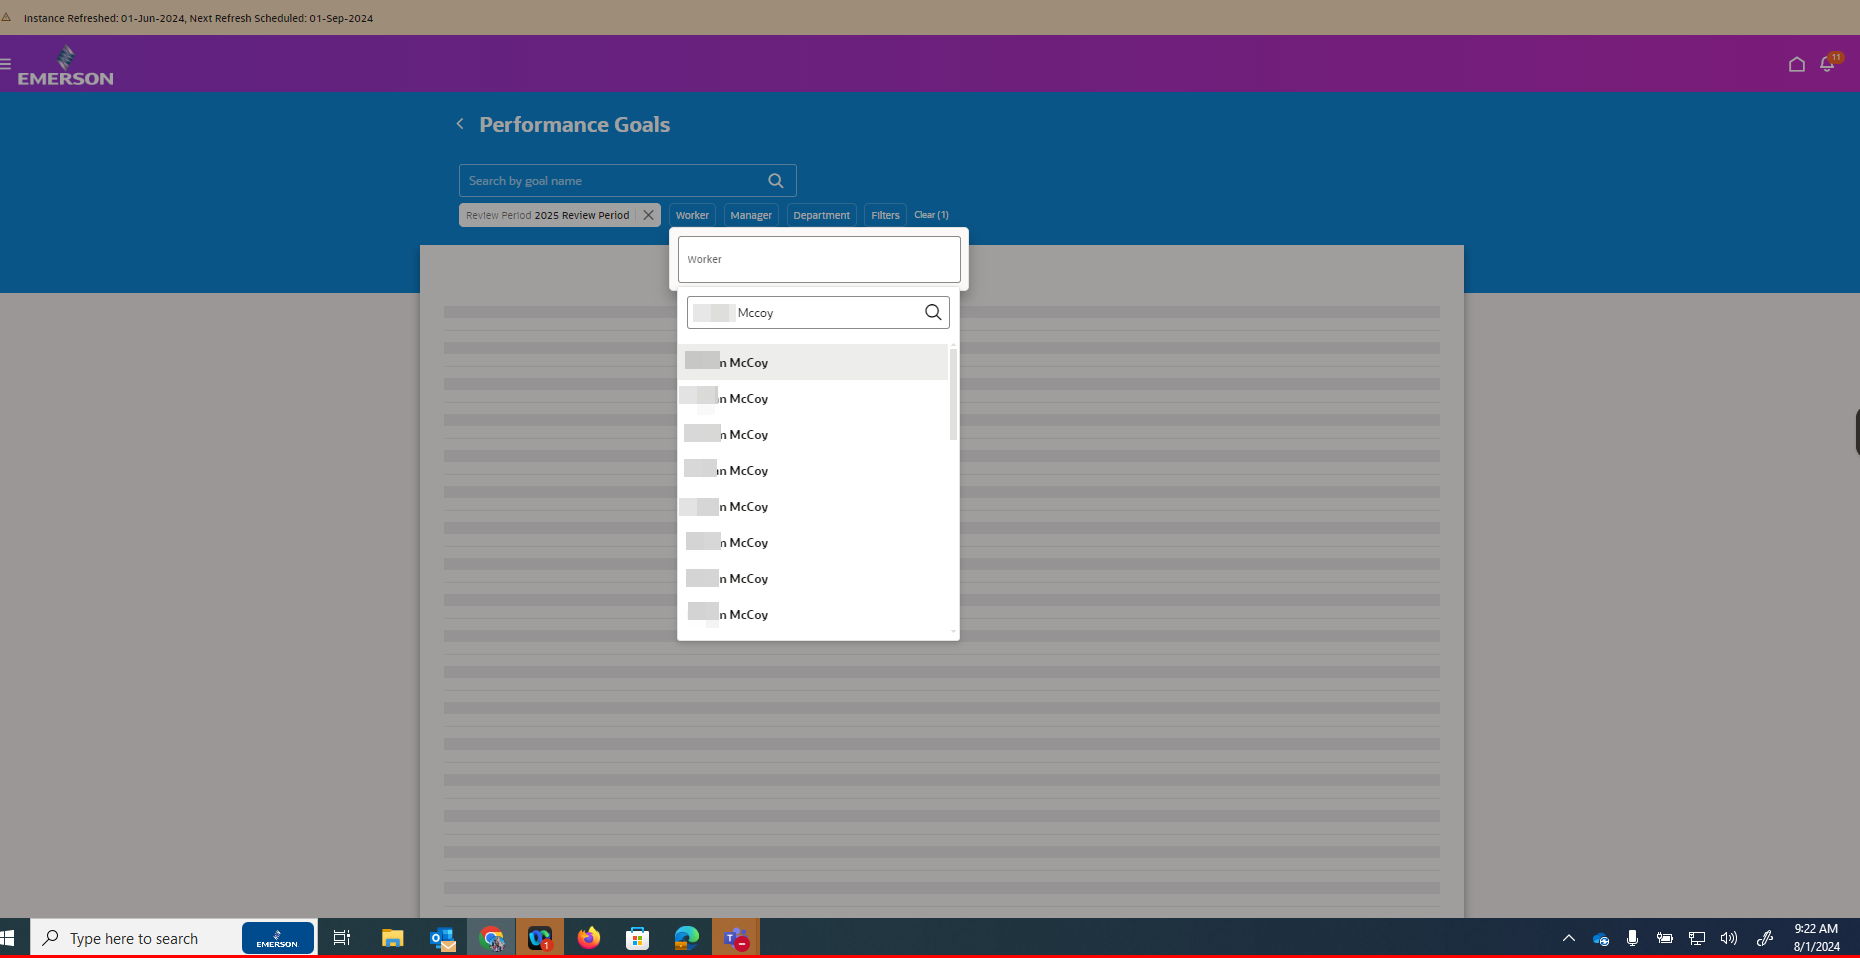Expand hidden icons in the system tray
Viewport: 1860px width, 958px height.
(1568, 938)
